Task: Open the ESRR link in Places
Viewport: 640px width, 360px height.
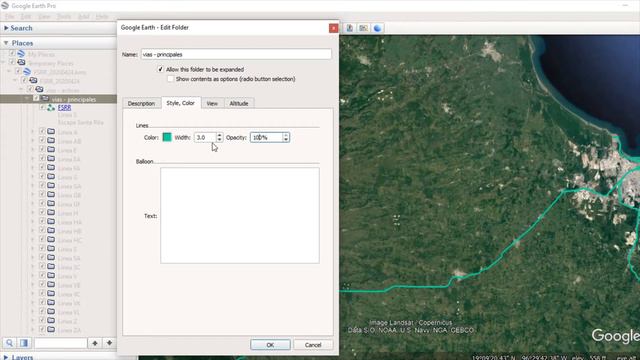Action: pos(64,108)
